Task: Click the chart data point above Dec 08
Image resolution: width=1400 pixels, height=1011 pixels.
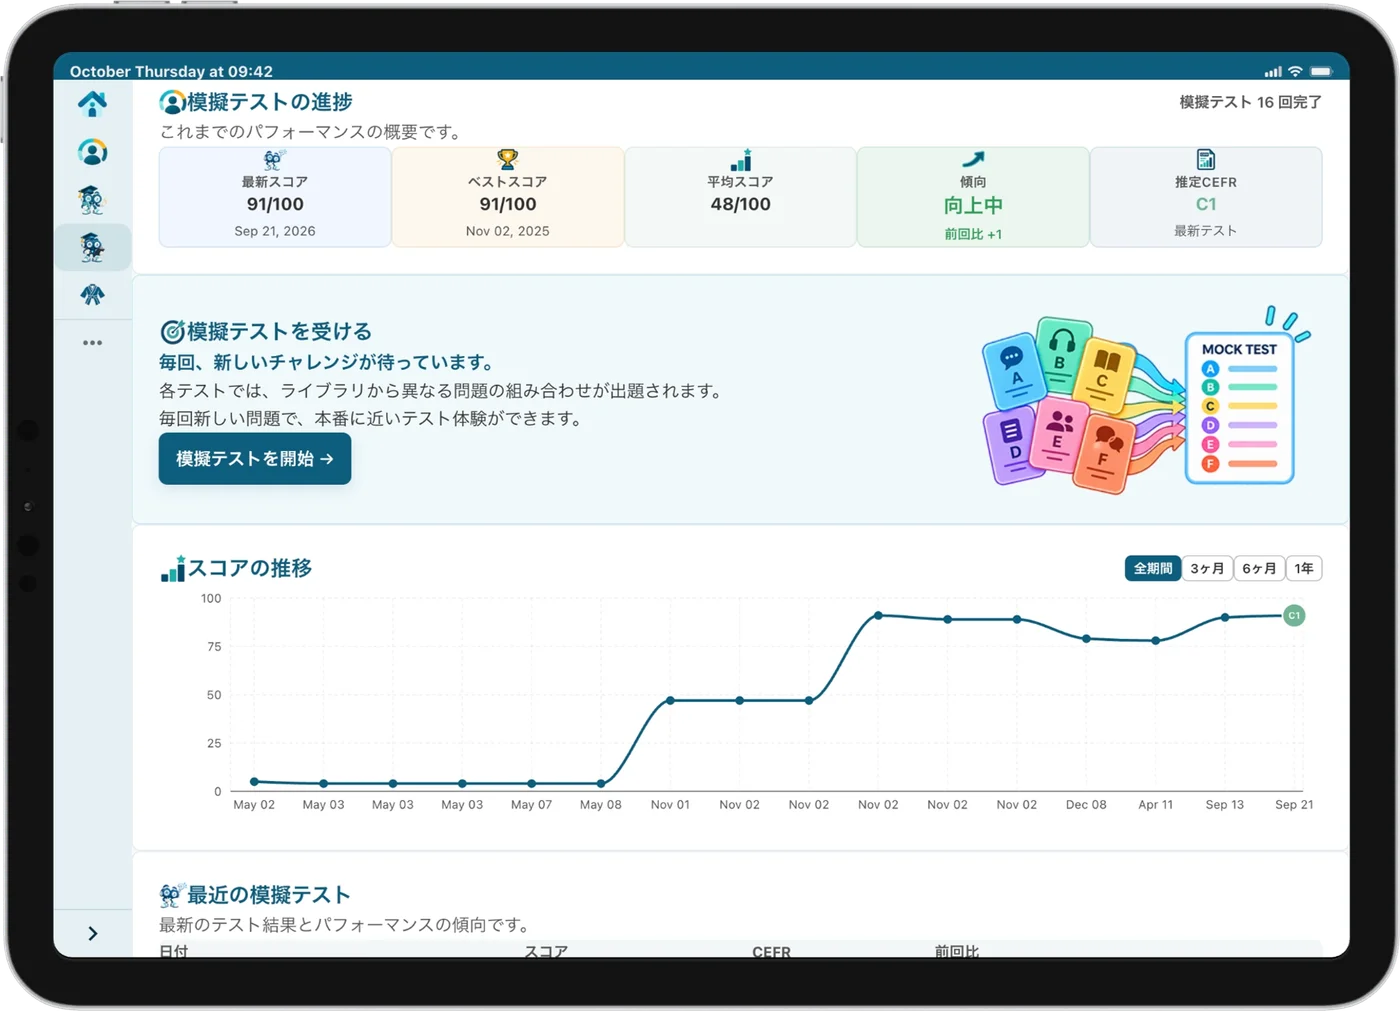Action: 1086,638
